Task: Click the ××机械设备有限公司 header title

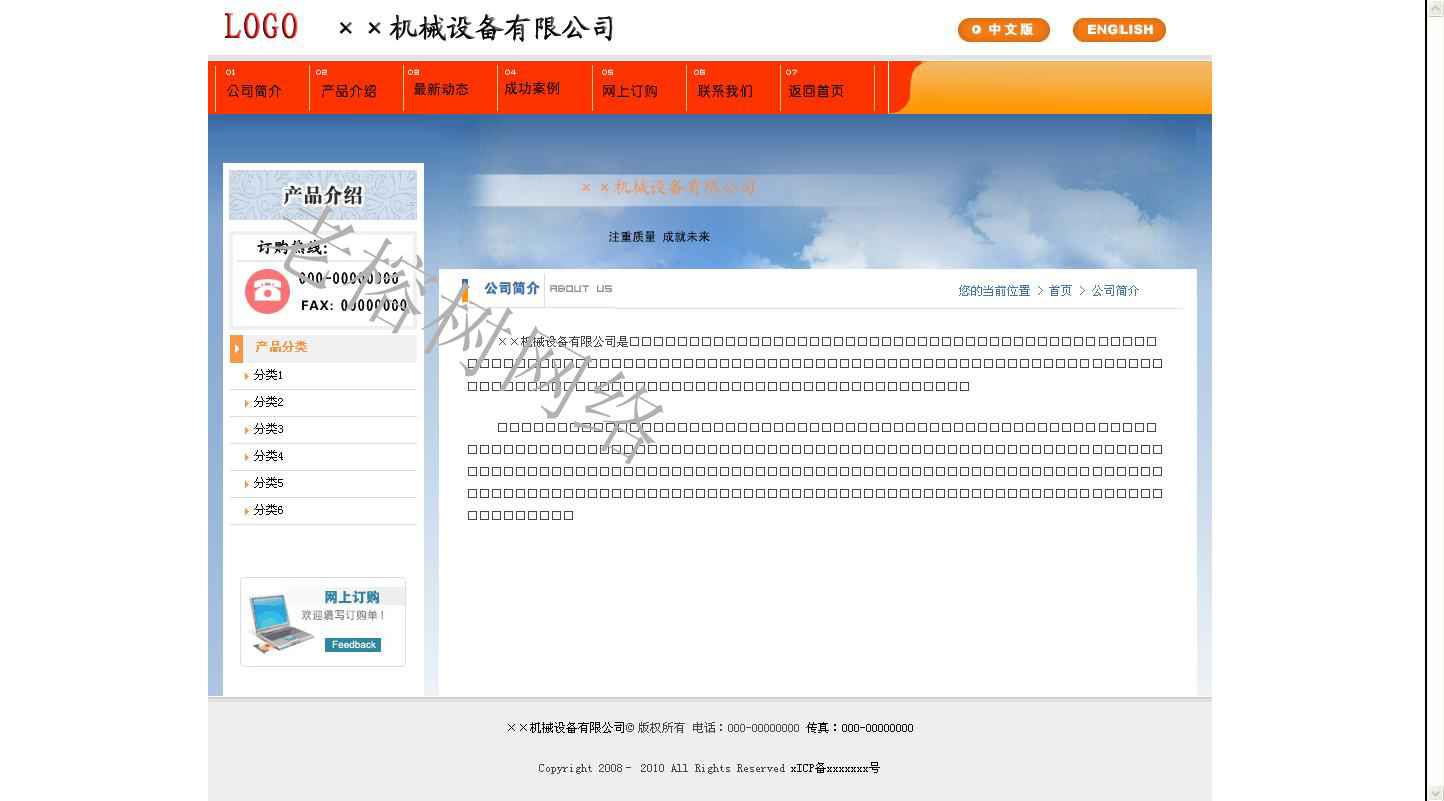Action: [475, 27]
